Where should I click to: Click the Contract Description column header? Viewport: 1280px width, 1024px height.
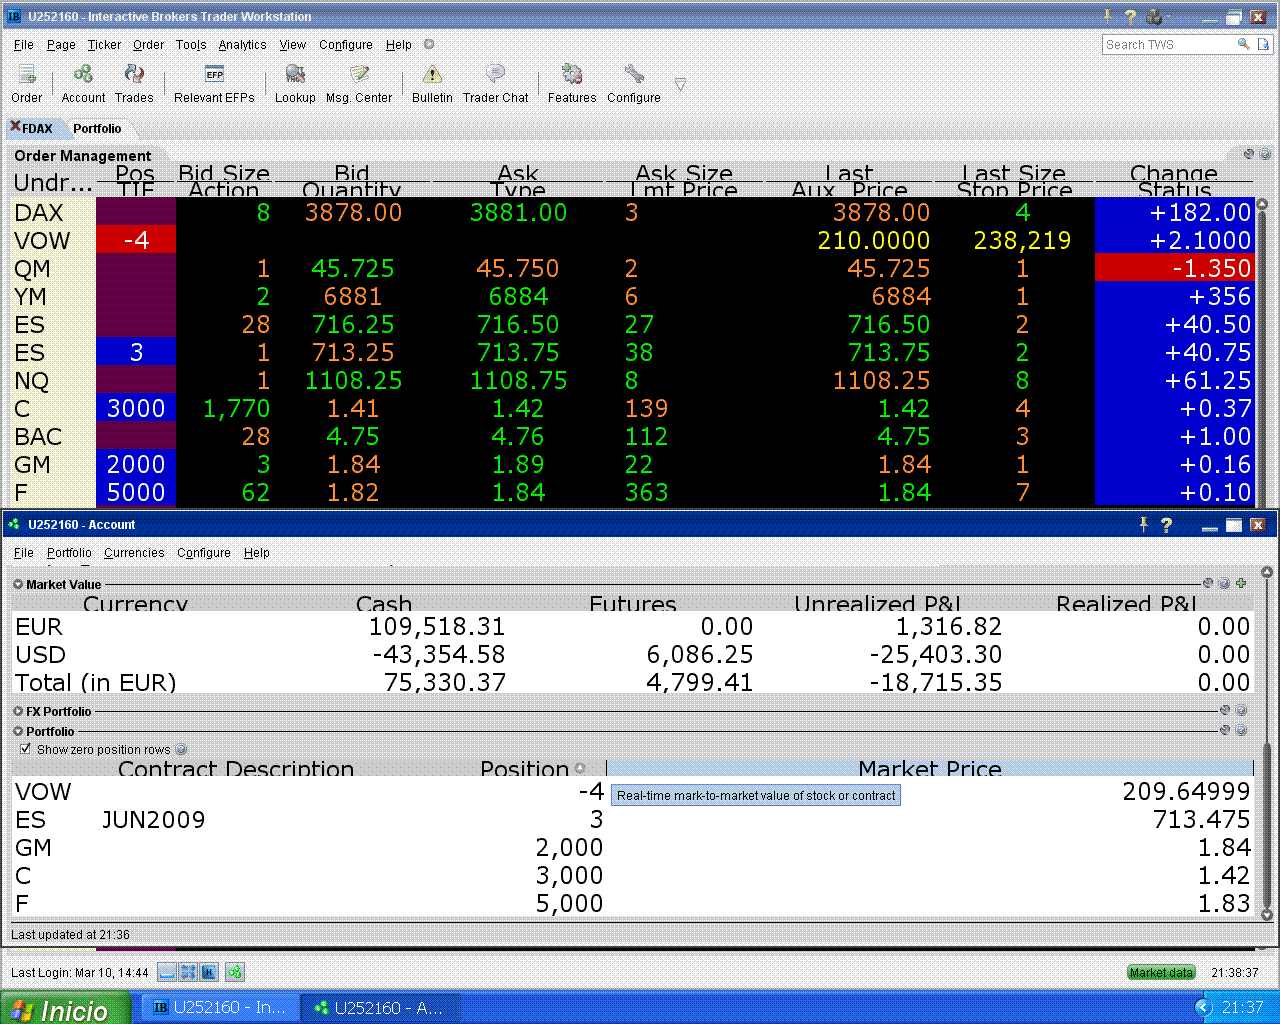[236, 768]
